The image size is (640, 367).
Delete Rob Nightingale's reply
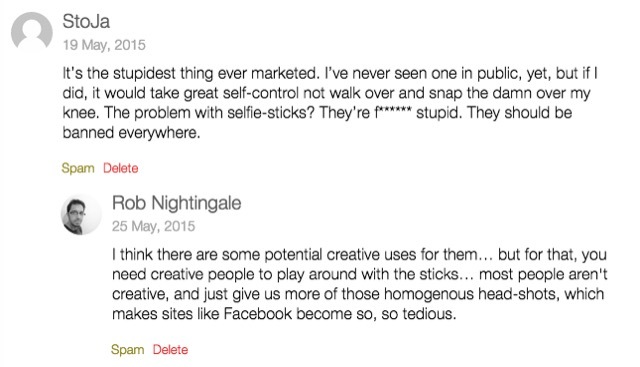[170, 350]
